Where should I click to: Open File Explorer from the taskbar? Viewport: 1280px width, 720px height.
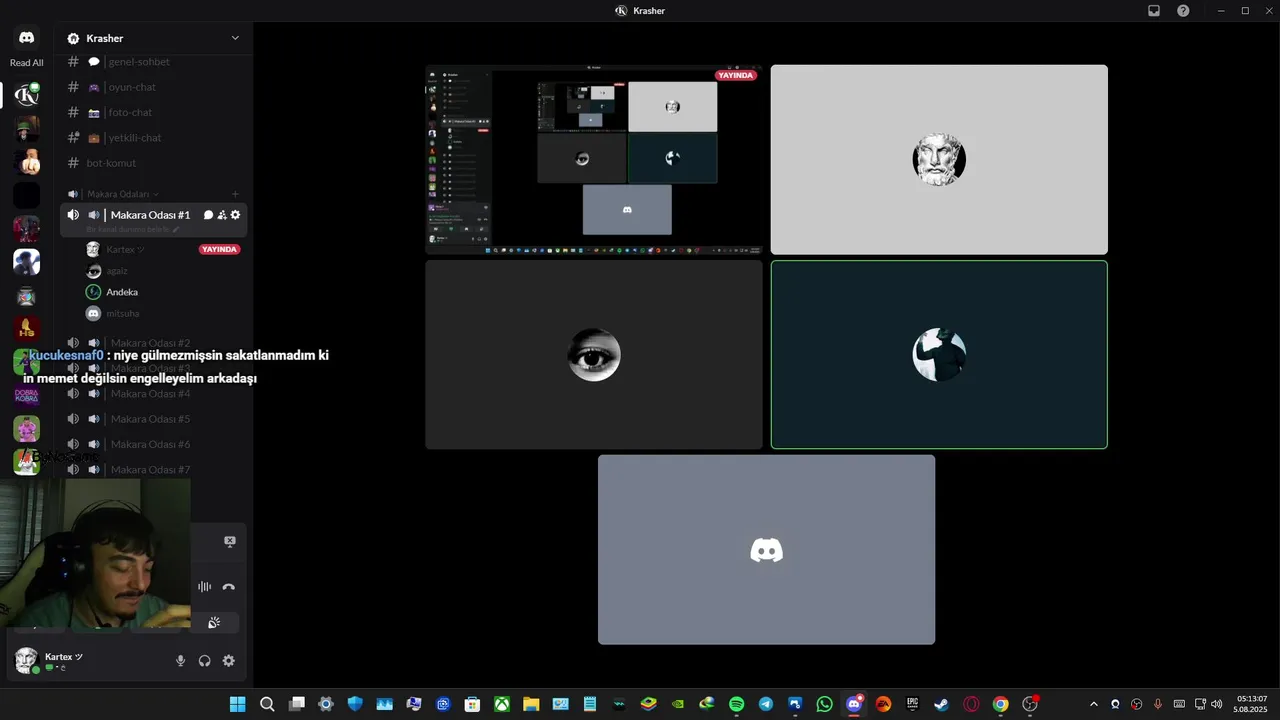(531, 704)
